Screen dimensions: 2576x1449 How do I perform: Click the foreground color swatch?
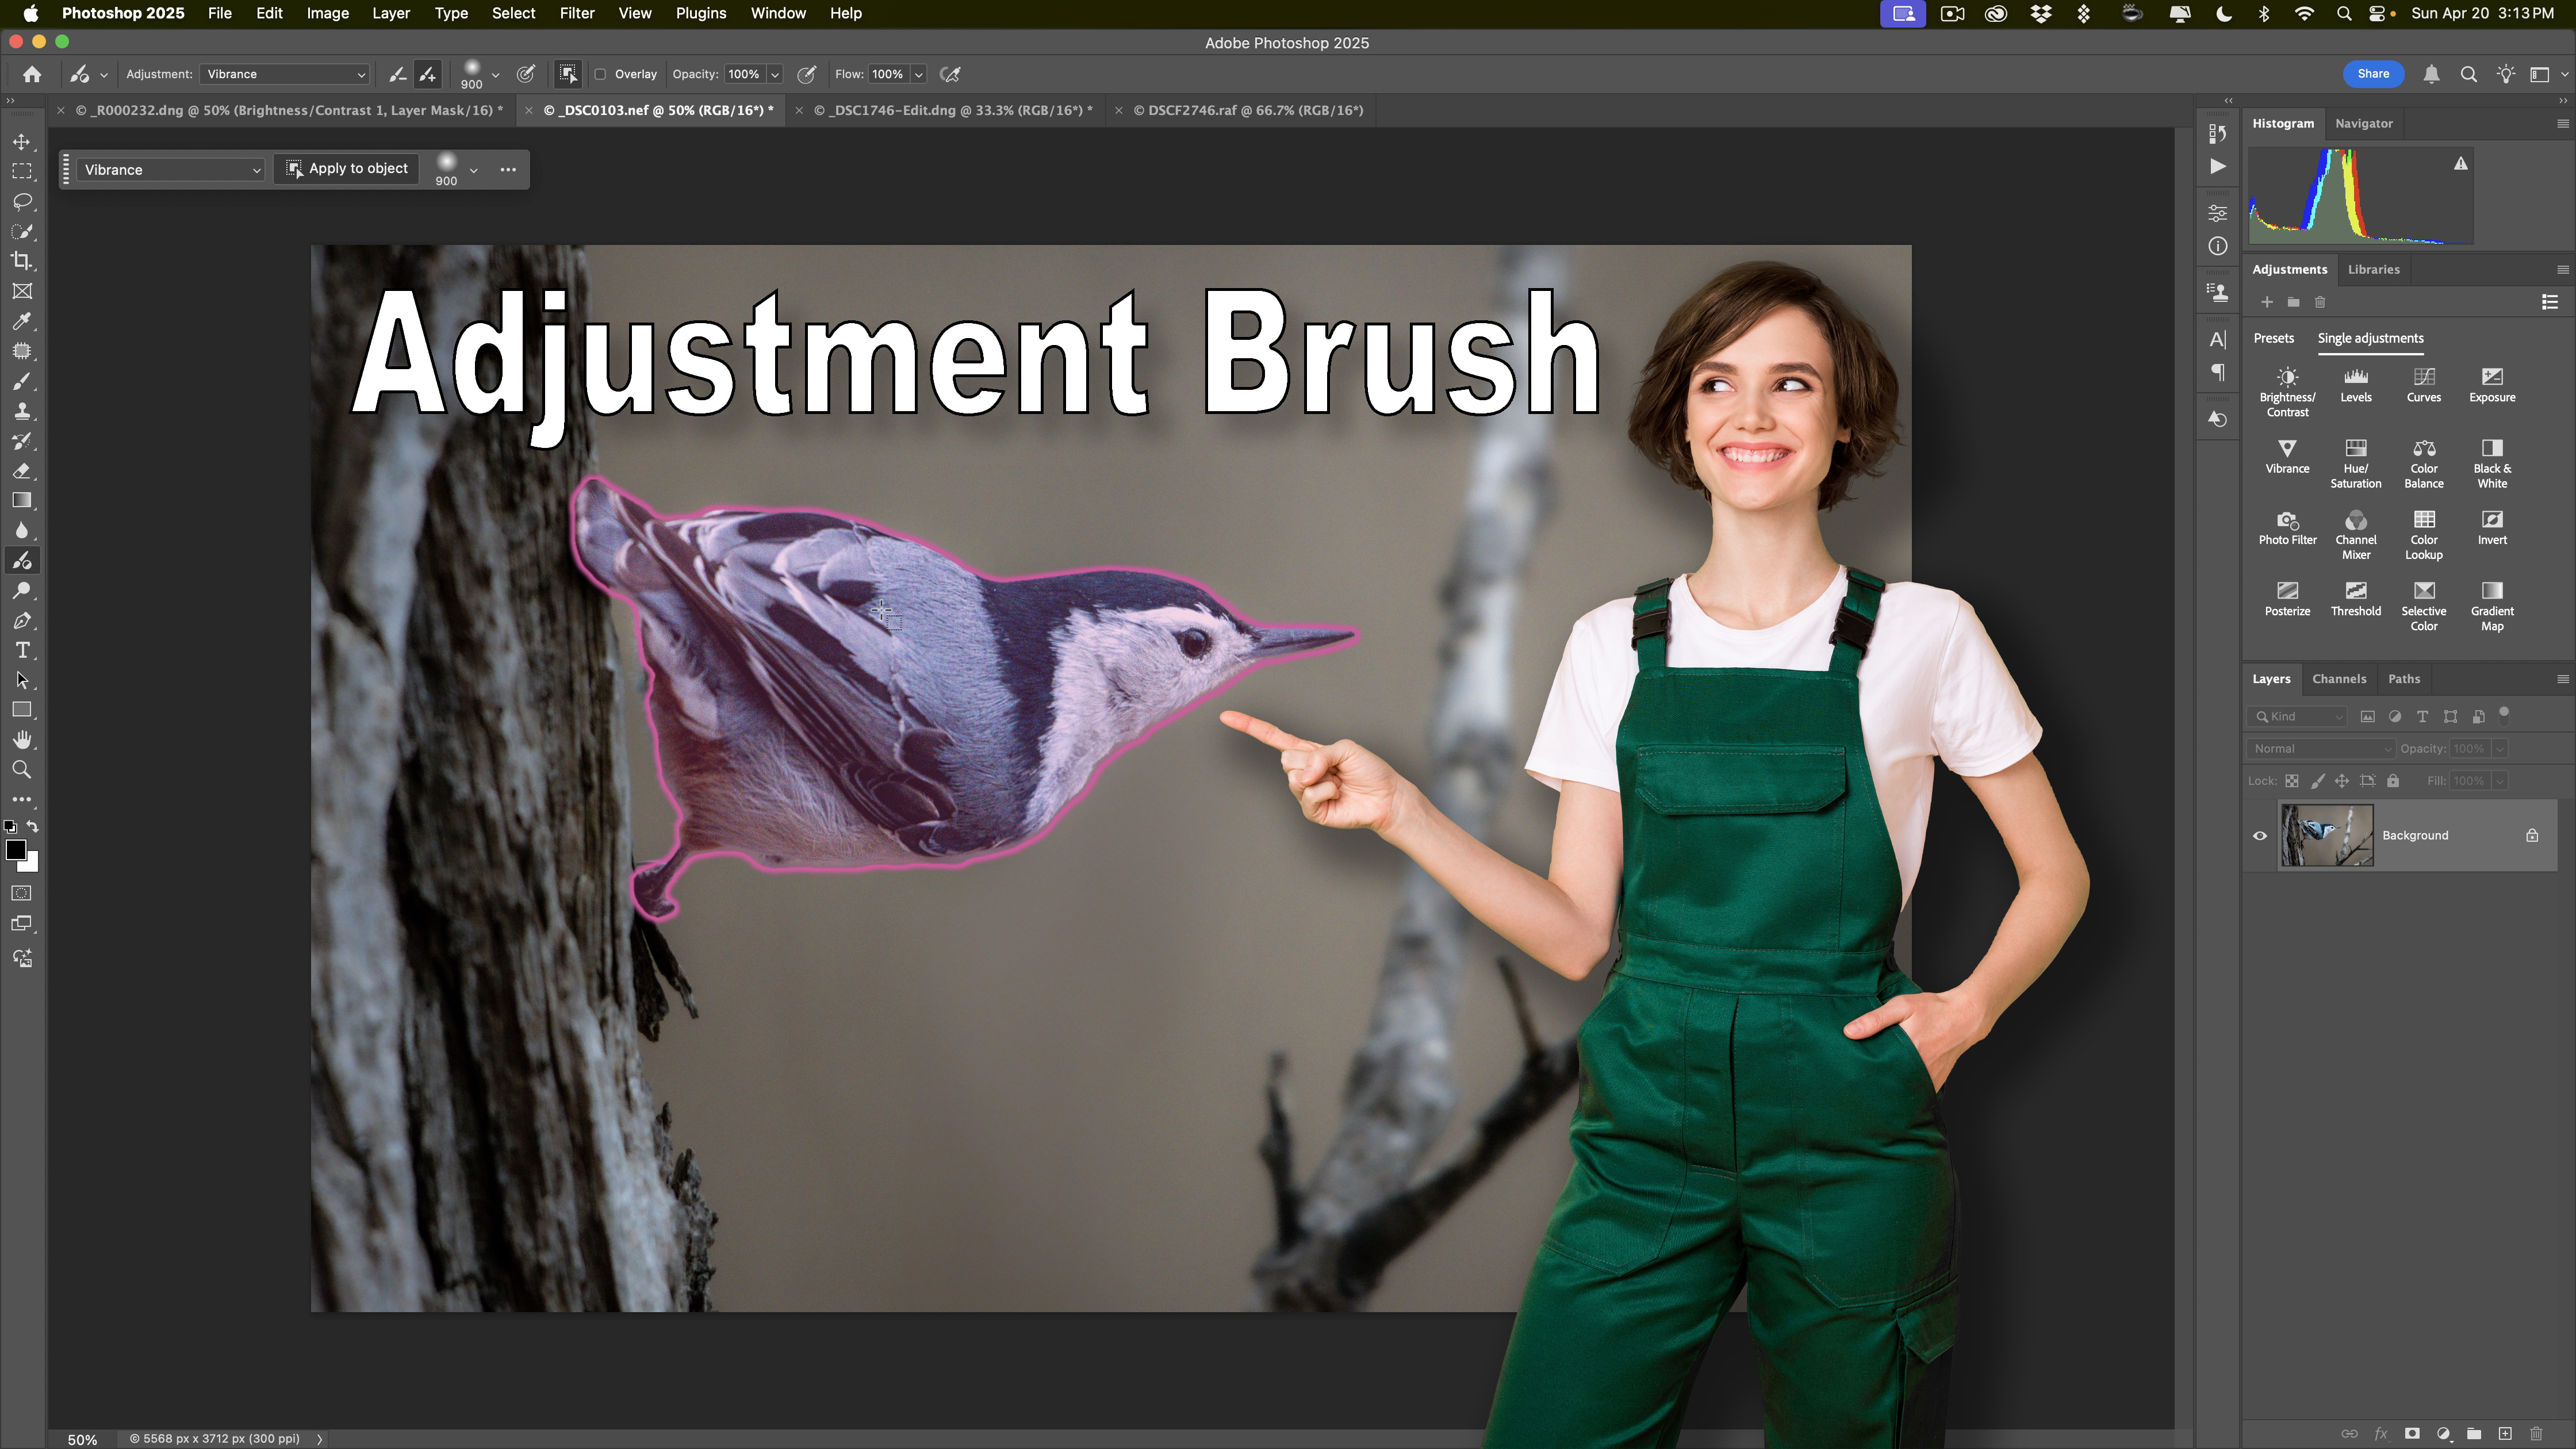(x=16, y=850)
